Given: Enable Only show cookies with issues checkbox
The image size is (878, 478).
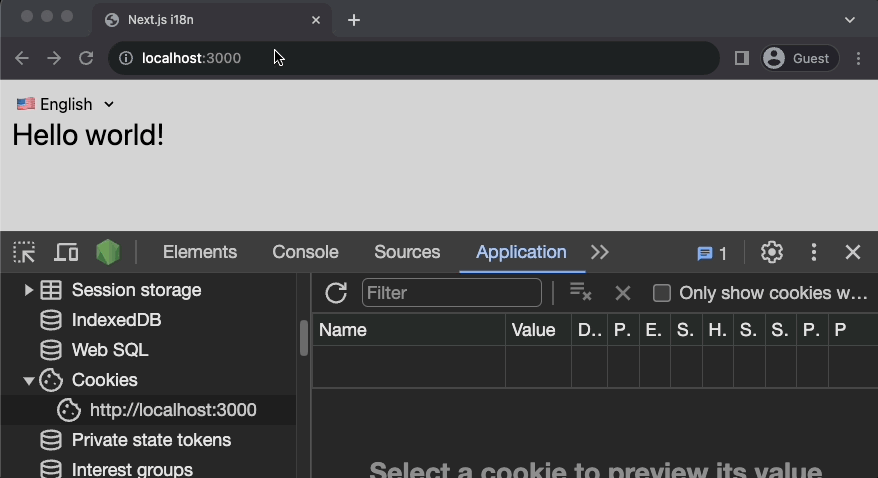Looking at the screenshot, I should [661, 293].
